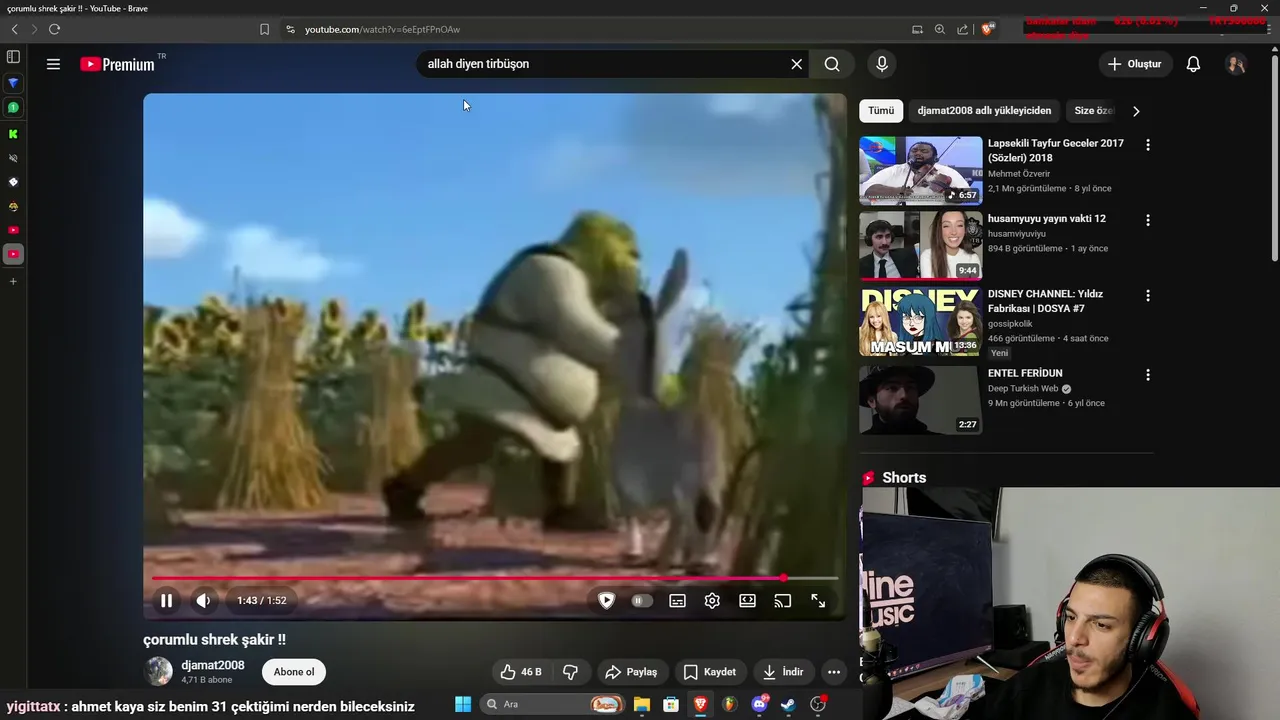The image size is (1280, 720).
Task: Open the ENTEL FERİDUN video title
Action: (1025, 374)
